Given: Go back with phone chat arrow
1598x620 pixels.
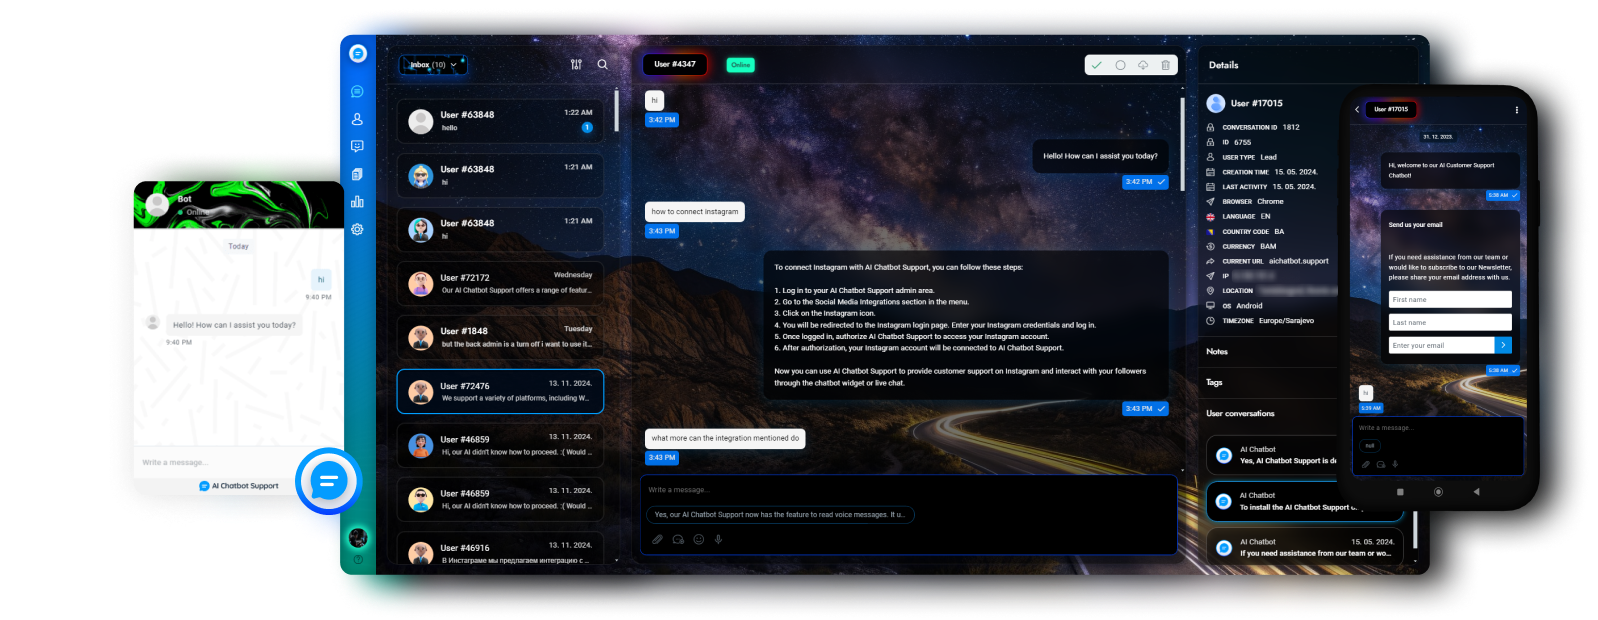Looking at the screenshot, I should click(x=1357, y=110).
